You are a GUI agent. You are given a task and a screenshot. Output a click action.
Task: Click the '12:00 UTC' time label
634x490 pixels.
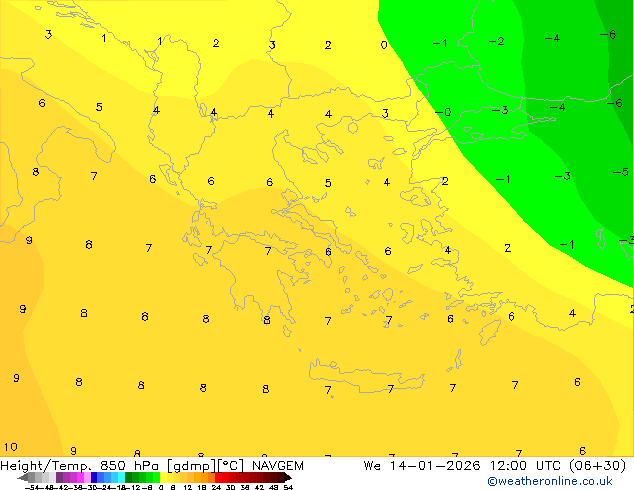tap(525, 466)
